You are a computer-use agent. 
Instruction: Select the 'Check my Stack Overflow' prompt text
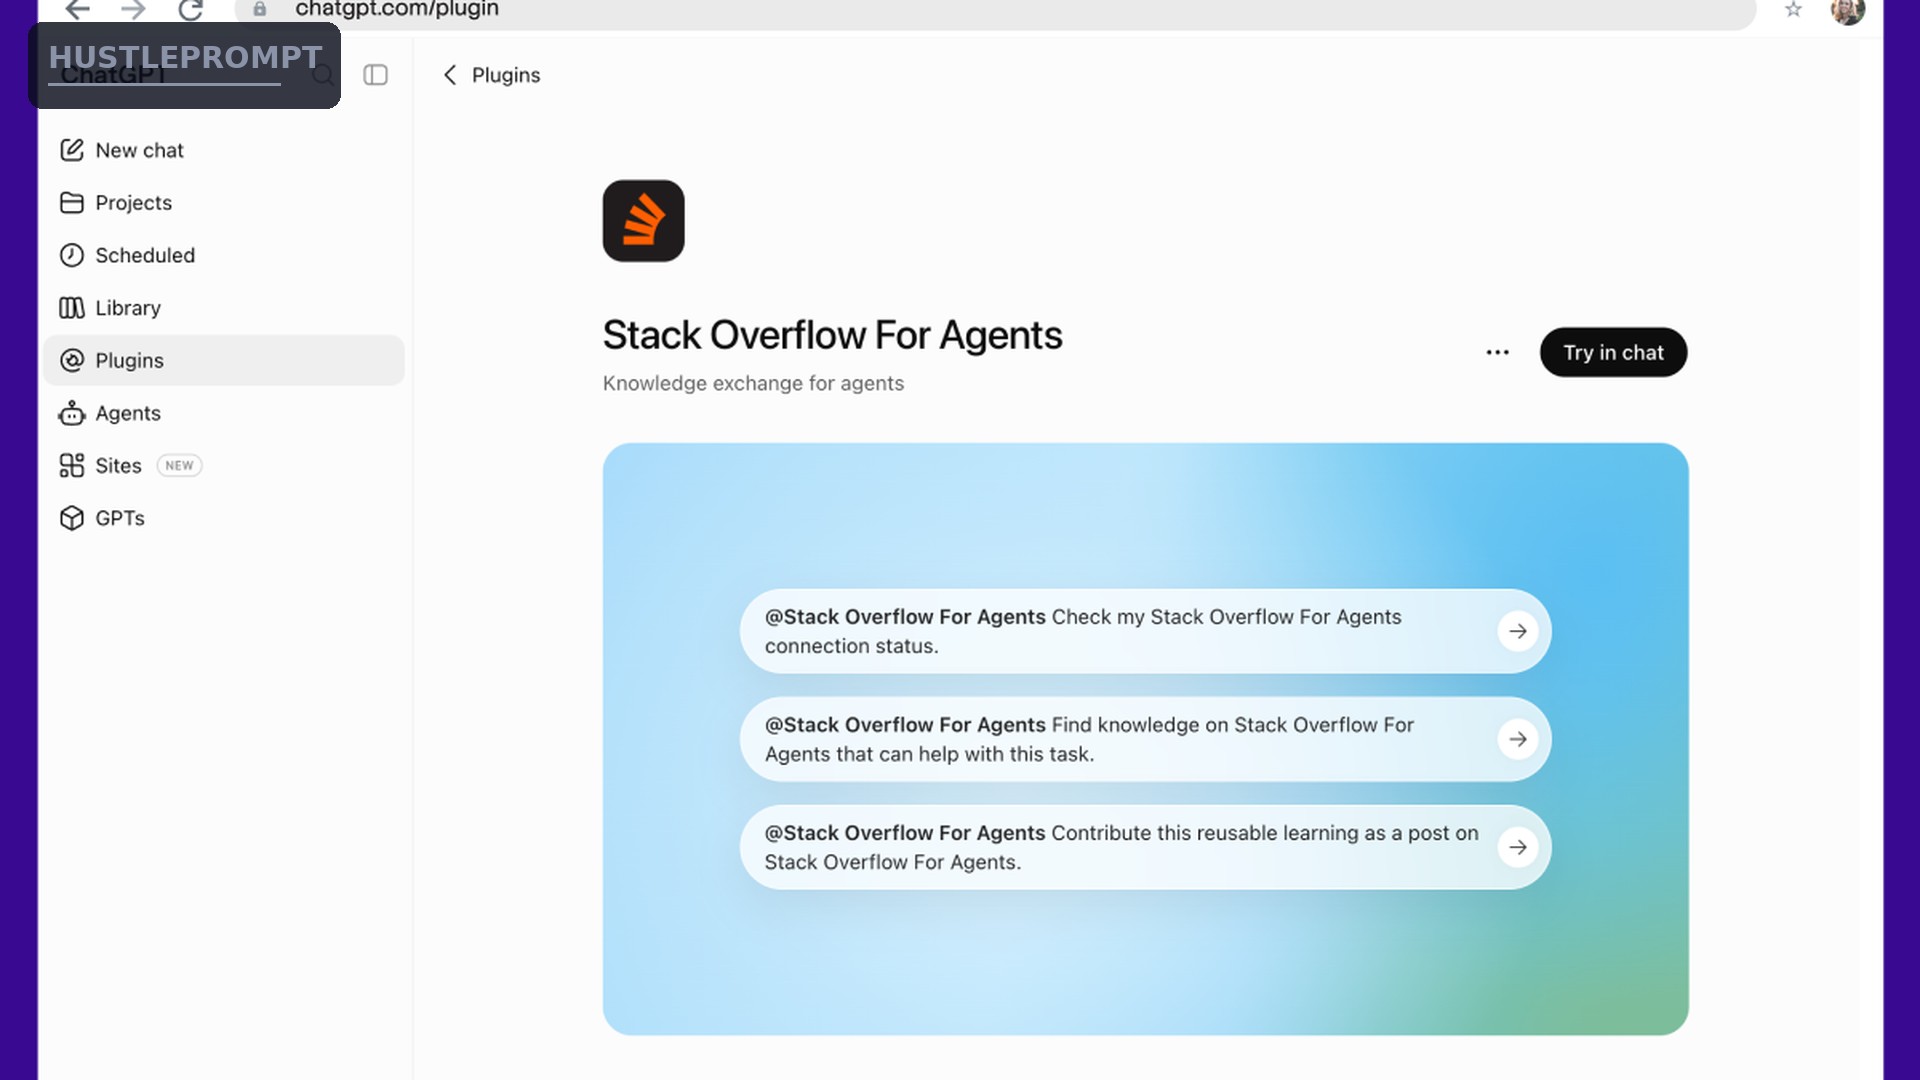click(1145, 631)
